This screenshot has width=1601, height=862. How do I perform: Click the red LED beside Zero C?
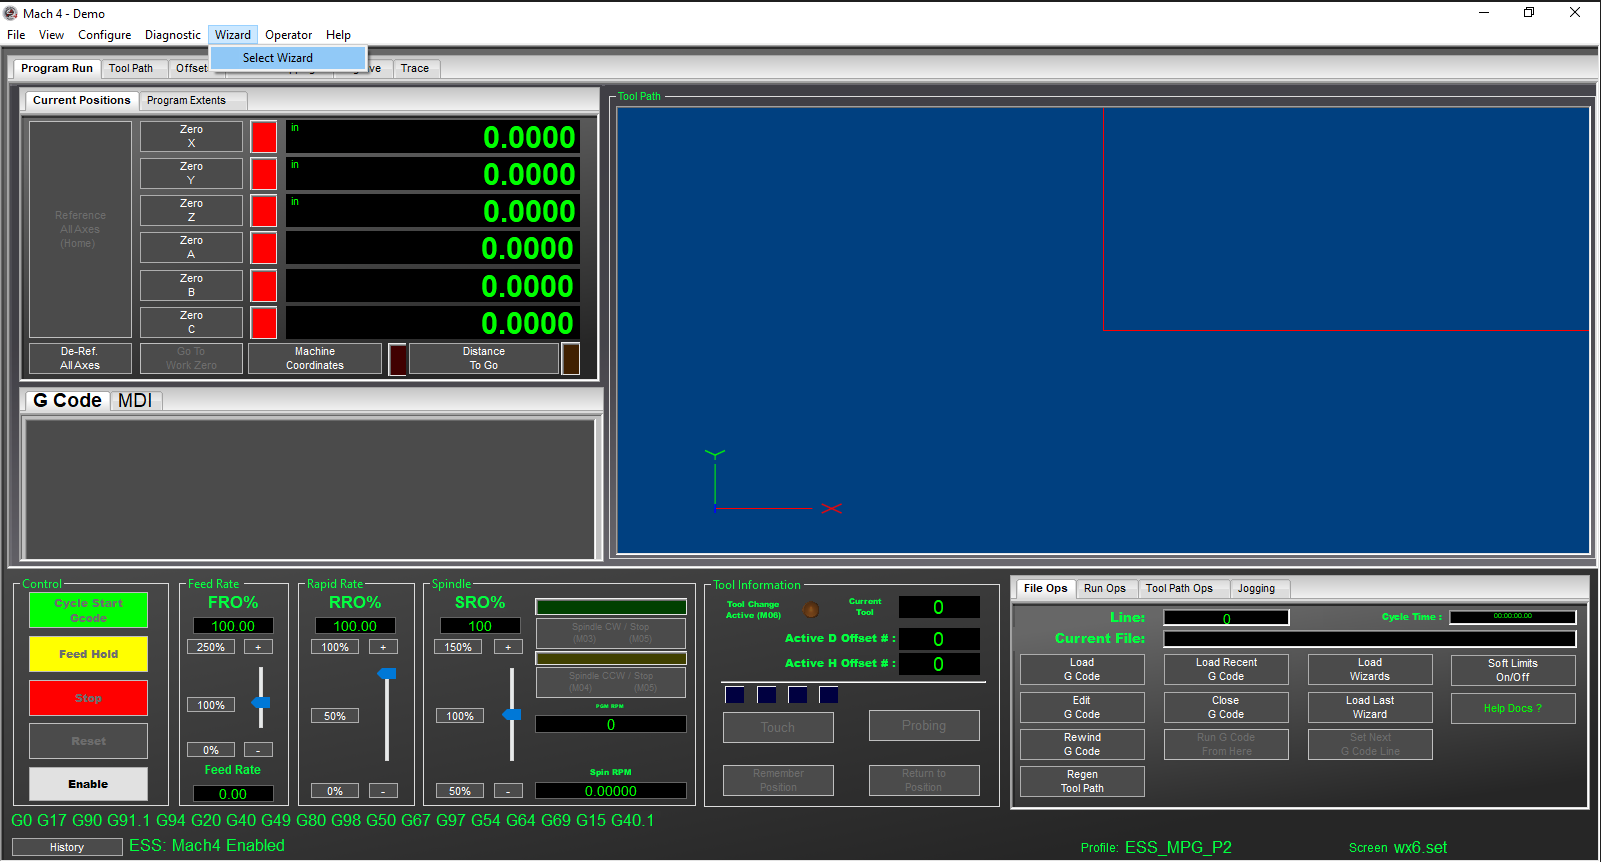[x=264, y=323]
